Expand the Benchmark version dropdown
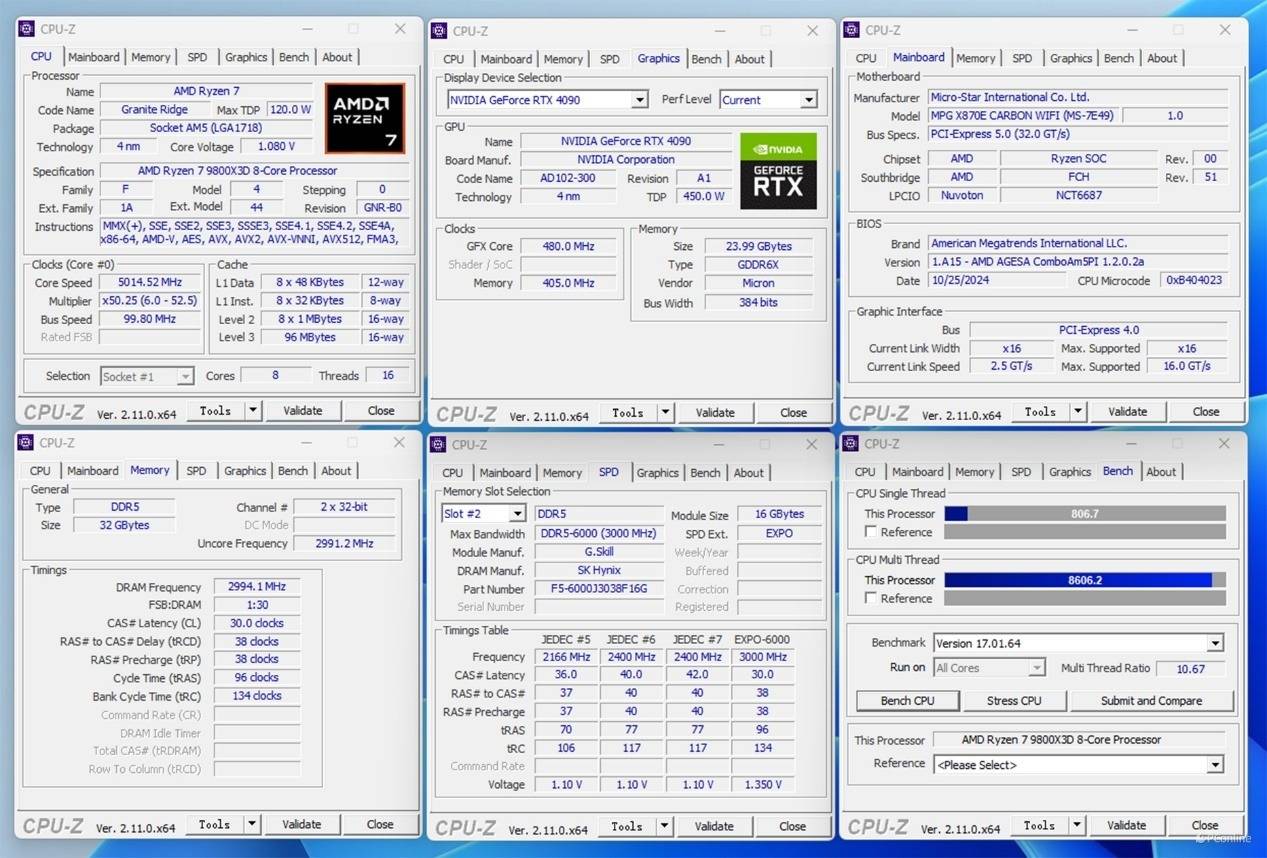The height and width of the screenshot is (858, 1267). (x=1214, y=643)
